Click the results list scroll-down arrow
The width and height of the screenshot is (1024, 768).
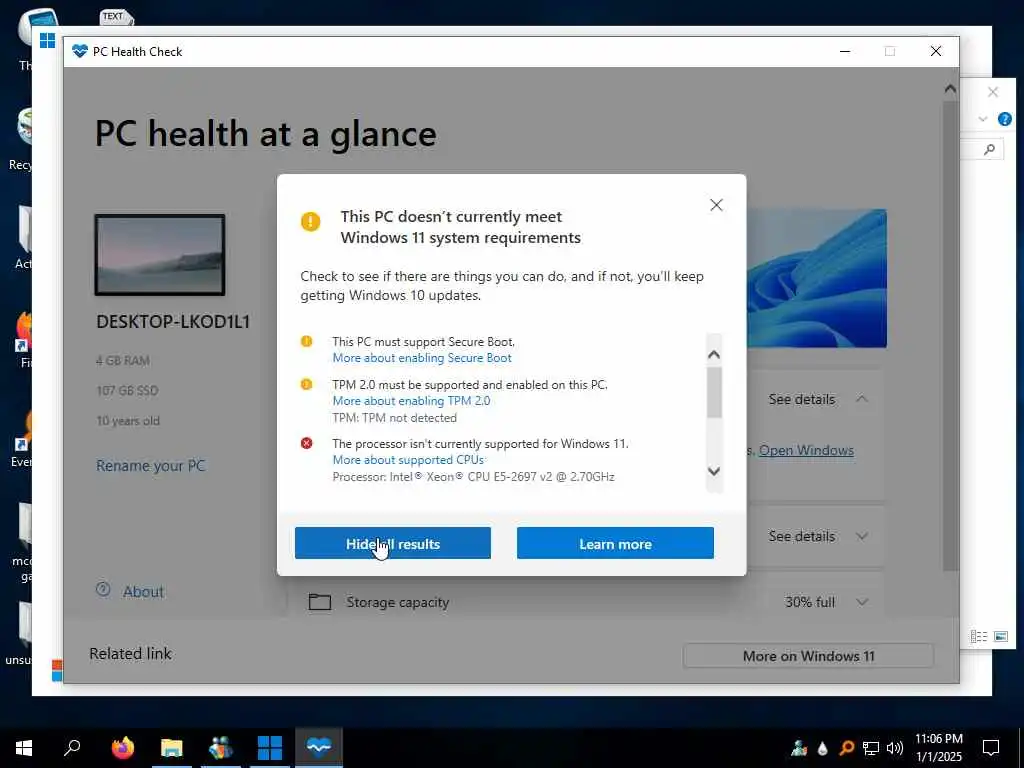pyautogui.click(x=714, y=471)
